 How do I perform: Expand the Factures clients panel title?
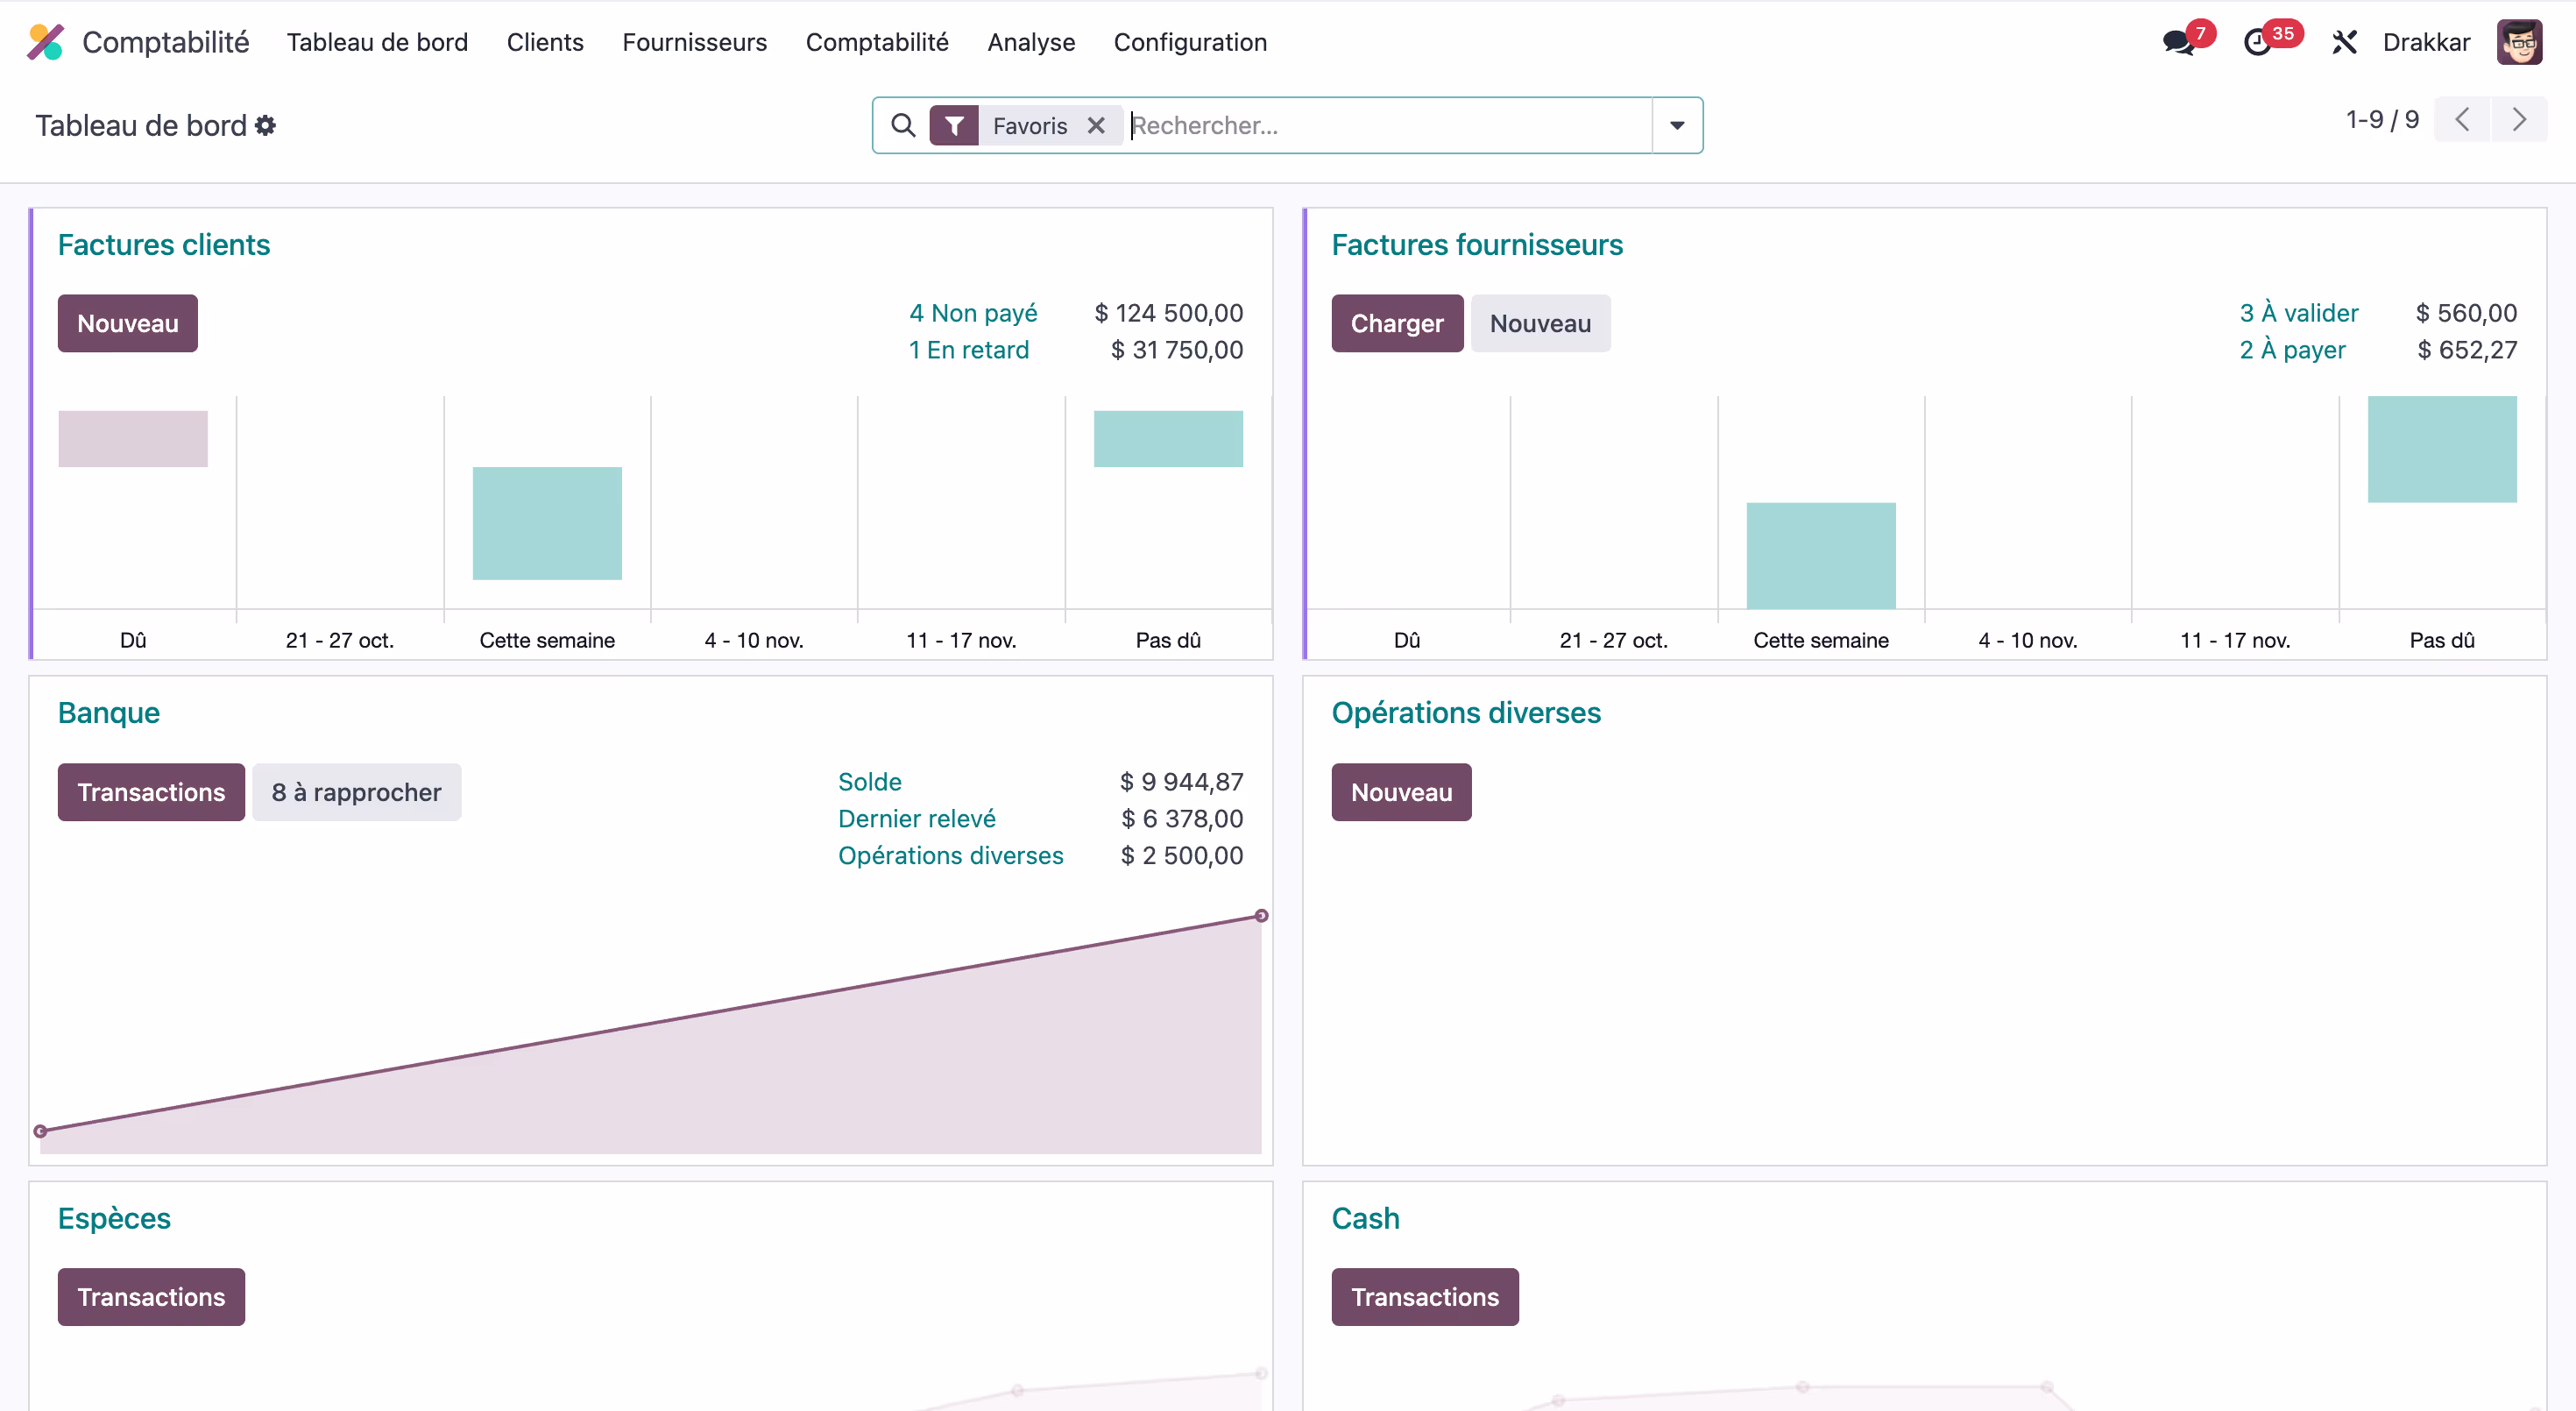164,244
